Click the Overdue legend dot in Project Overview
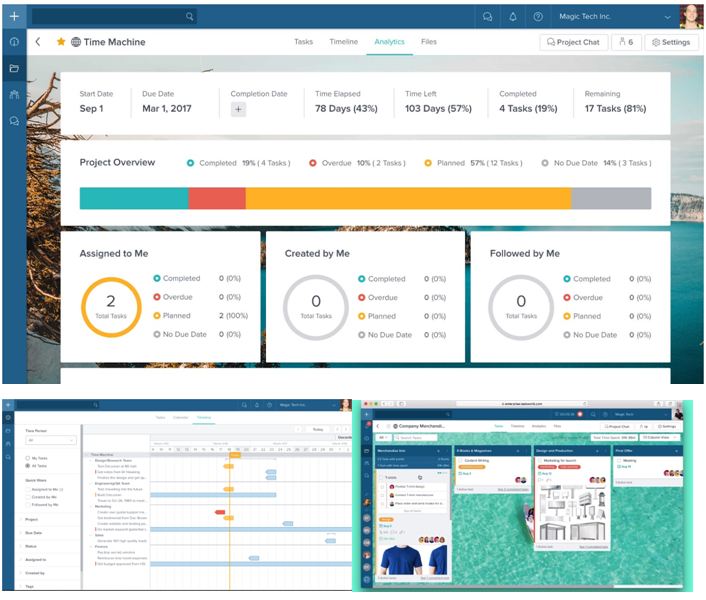Image resolution: width=706 pixels, height=600 pixels. [312, 163]
